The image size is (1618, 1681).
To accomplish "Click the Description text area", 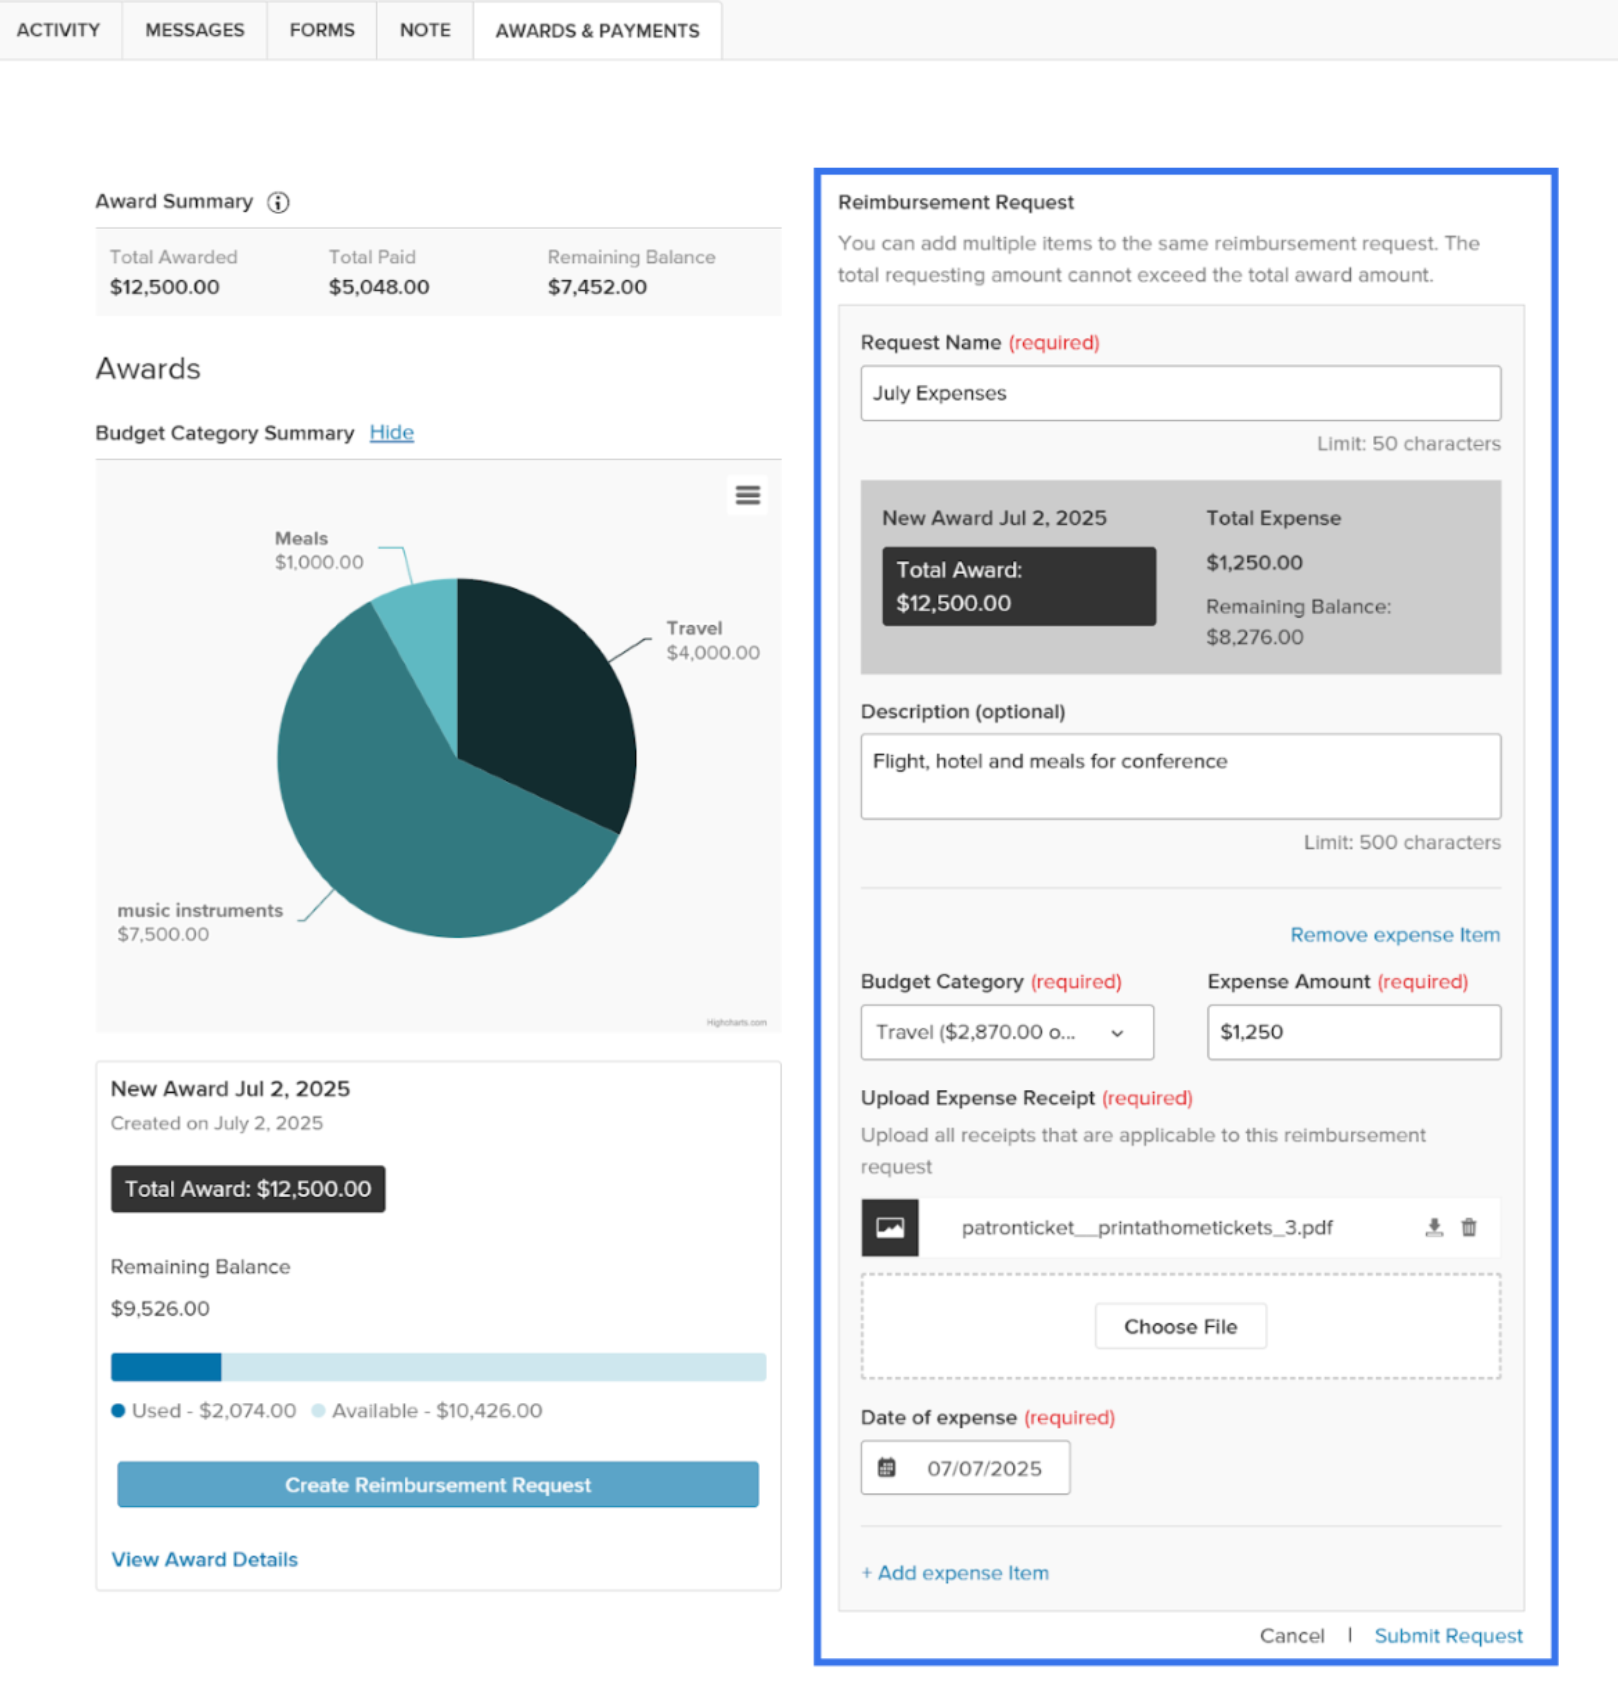I will point(1180,776).
